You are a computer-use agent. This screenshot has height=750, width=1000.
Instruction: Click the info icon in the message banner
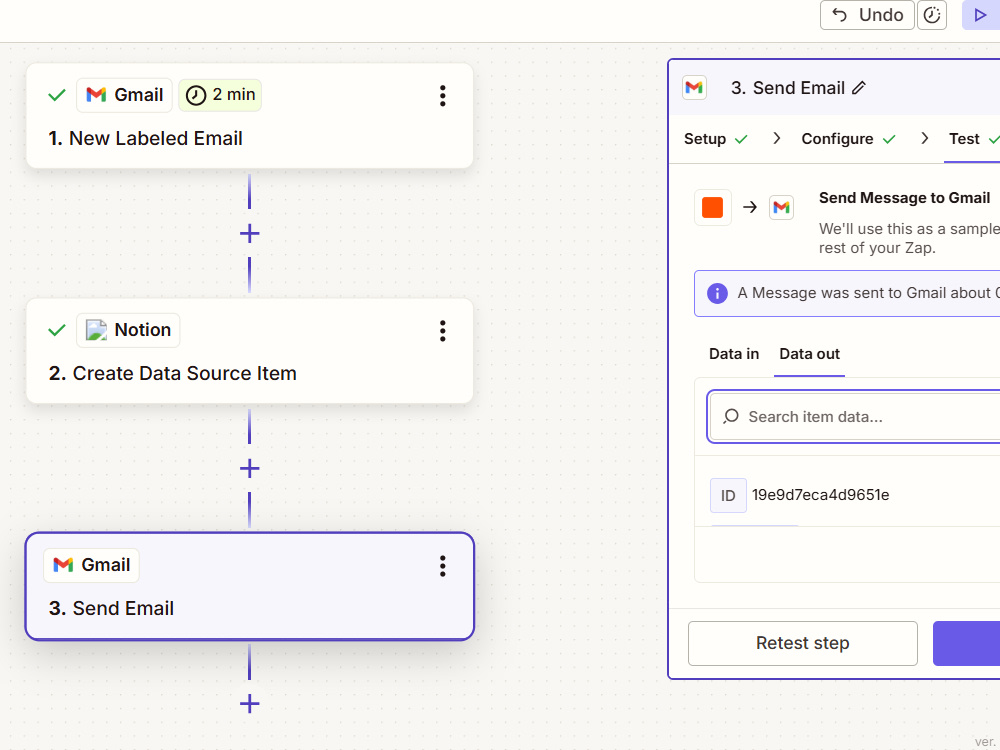tap(717, 293)
